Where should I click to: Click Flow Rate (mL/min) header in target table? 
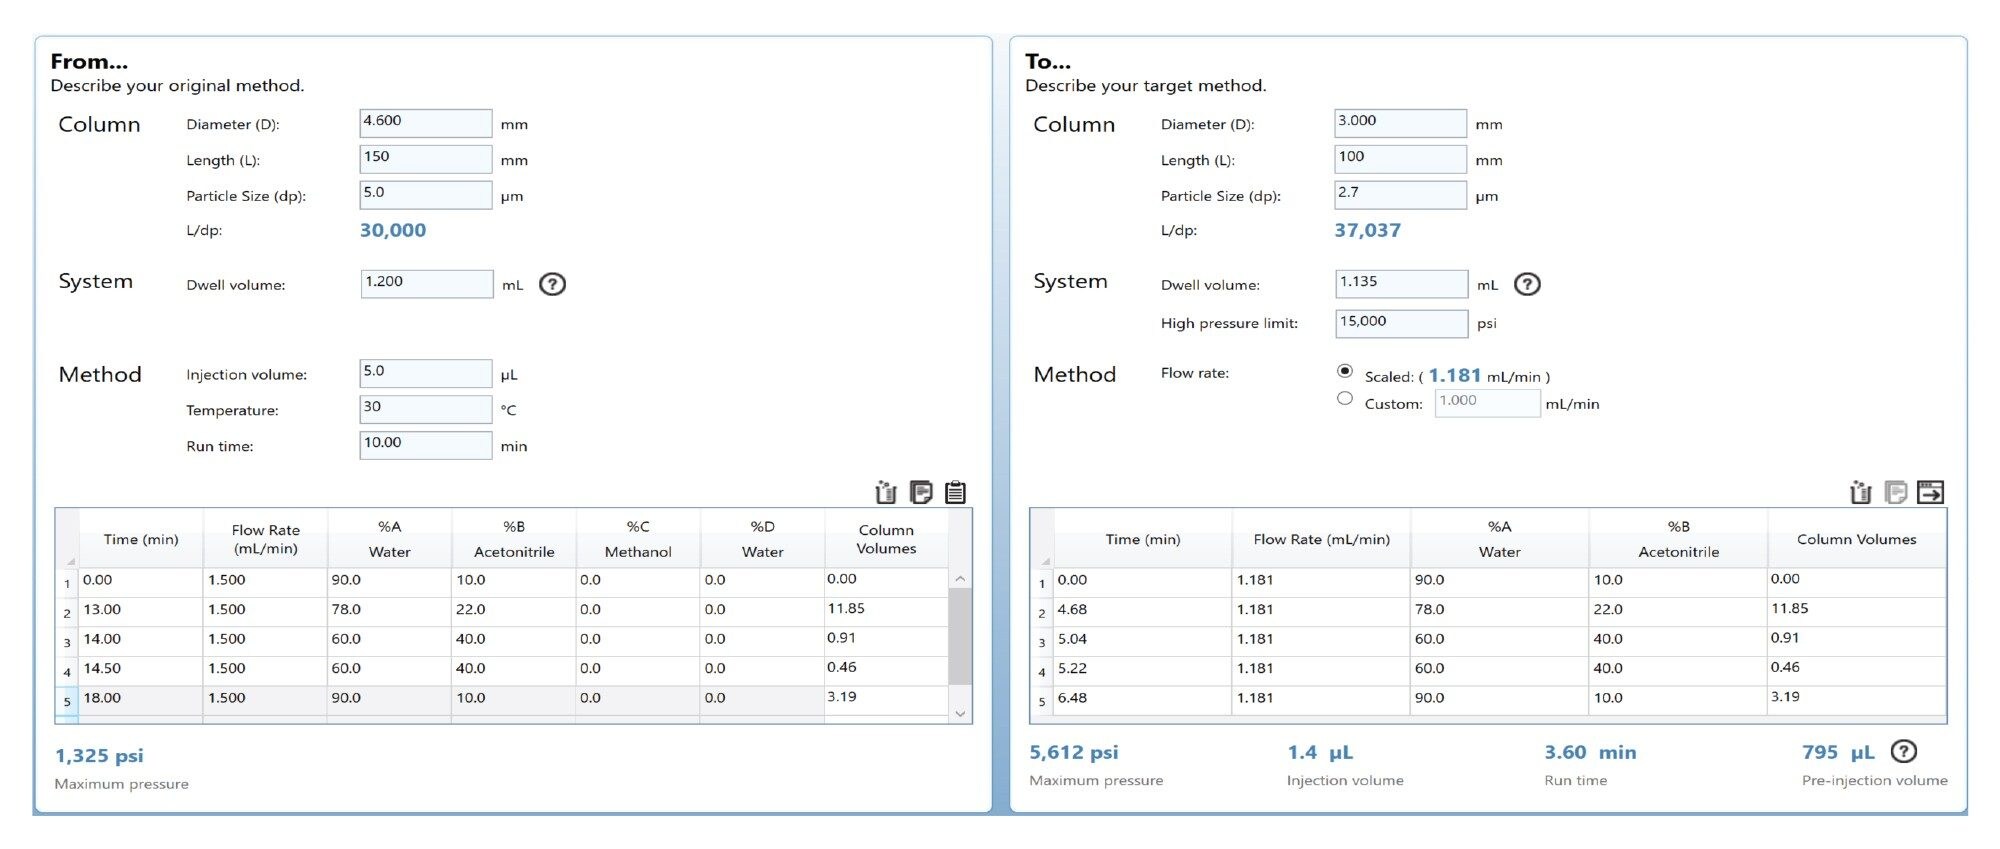click(x=1321, y=539)
